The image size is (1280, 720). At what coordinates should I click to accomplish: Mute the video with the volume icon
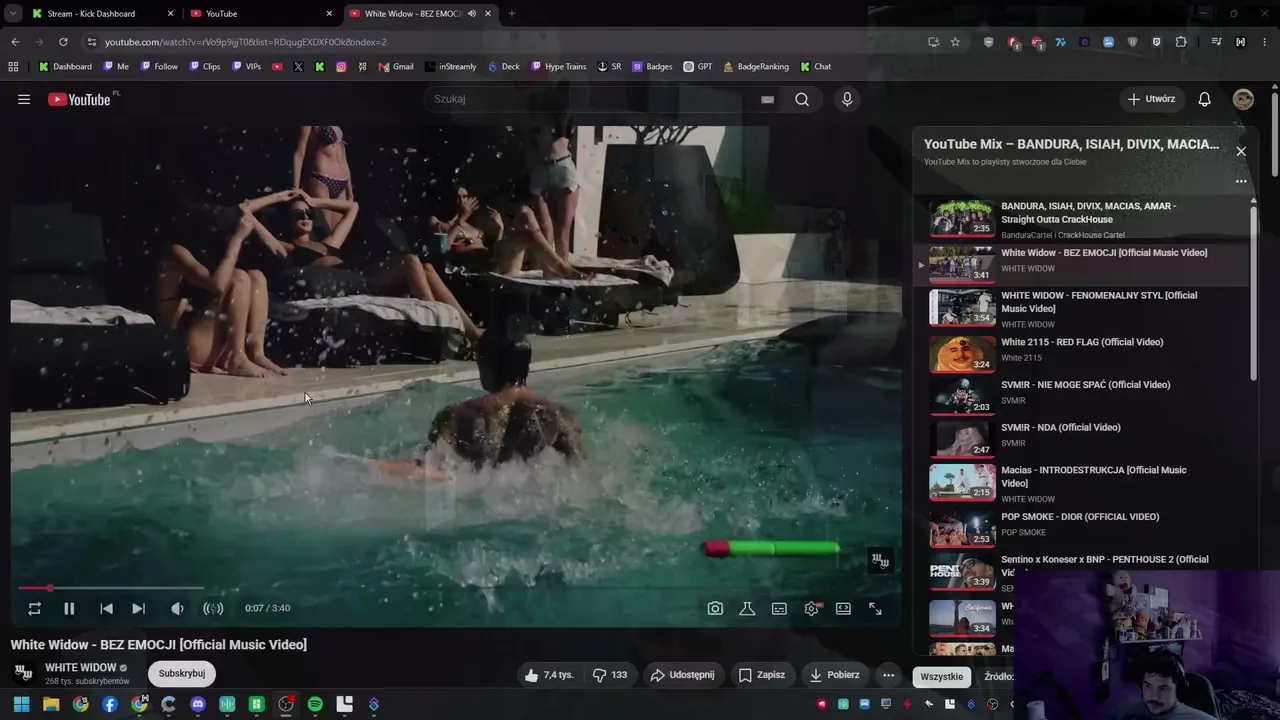[x=177, y=608]
